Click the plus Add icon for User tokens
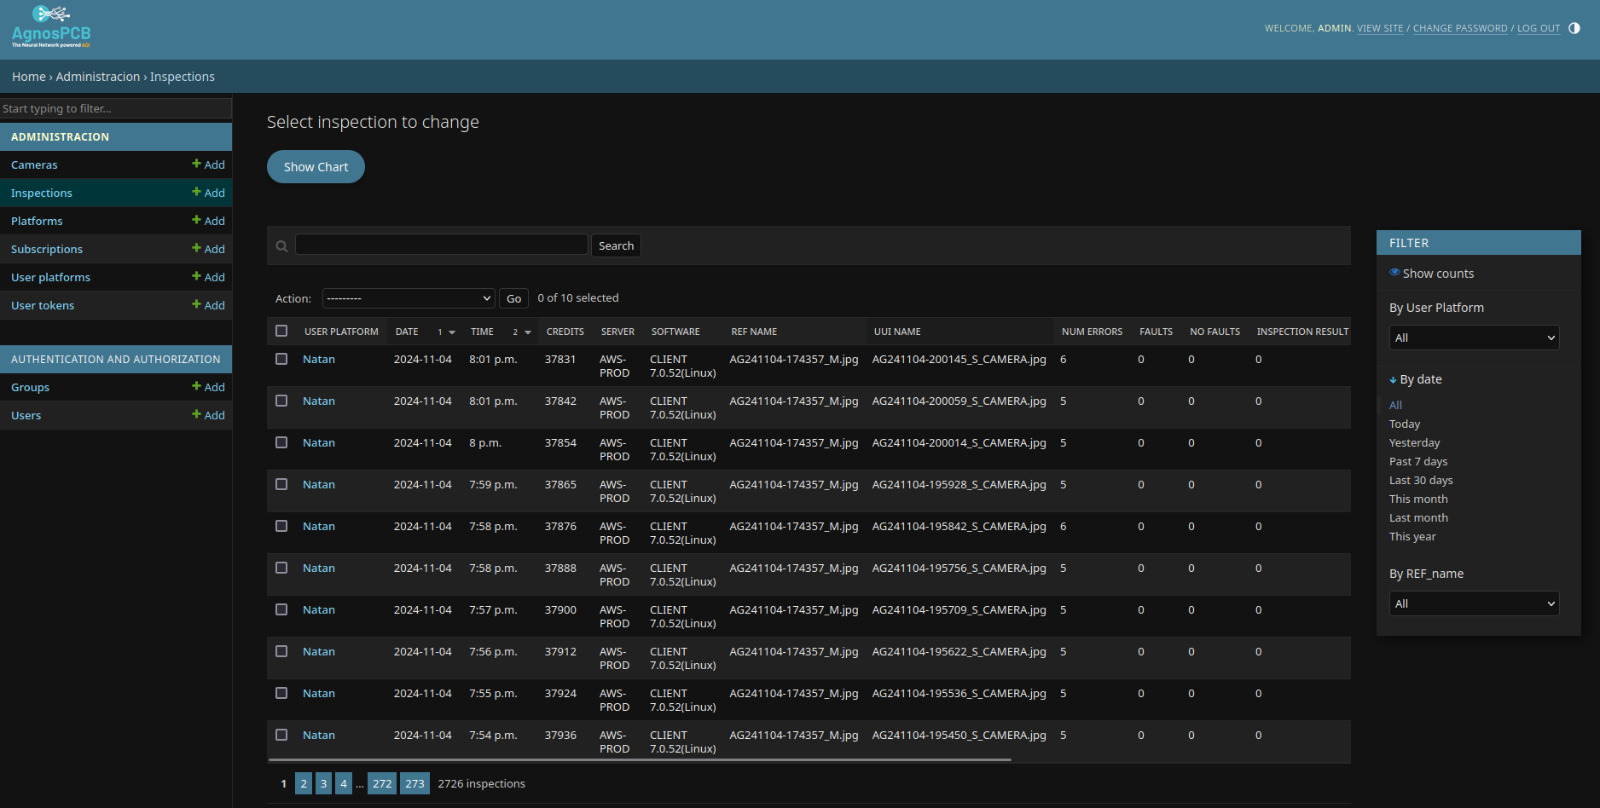This screenshot has width=1600, height=808. pyautogui.click(x=197, y=304)
